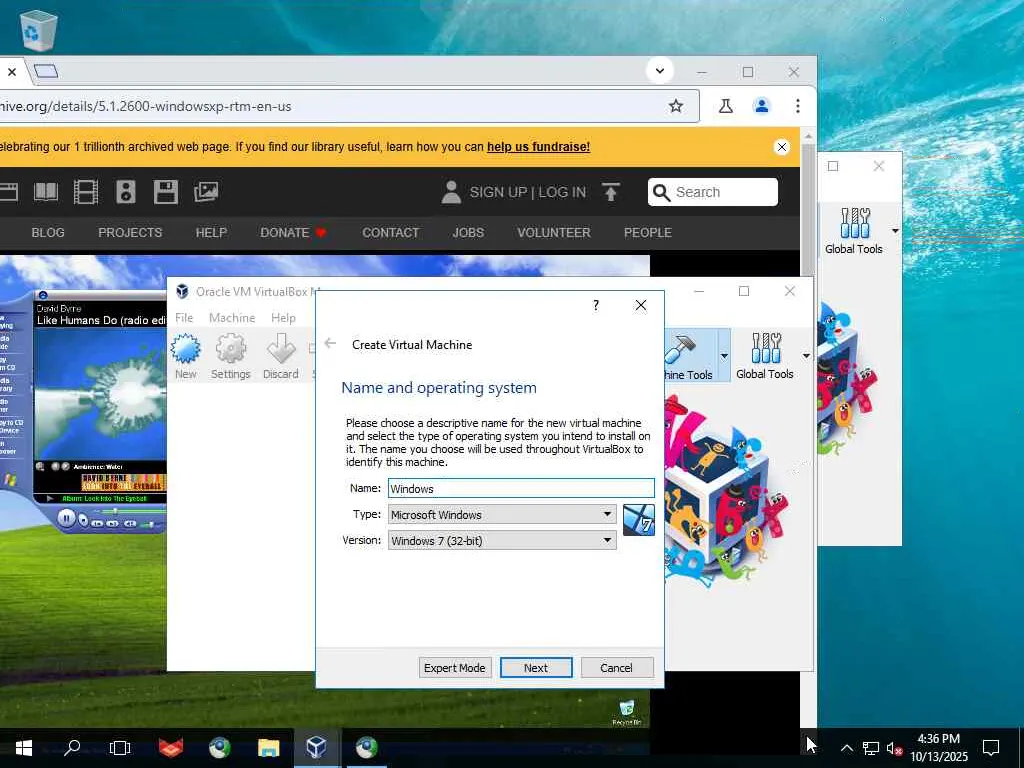Open Chrome Labs flask icon
Screen dimensions: 1024x768
[726, 106]
